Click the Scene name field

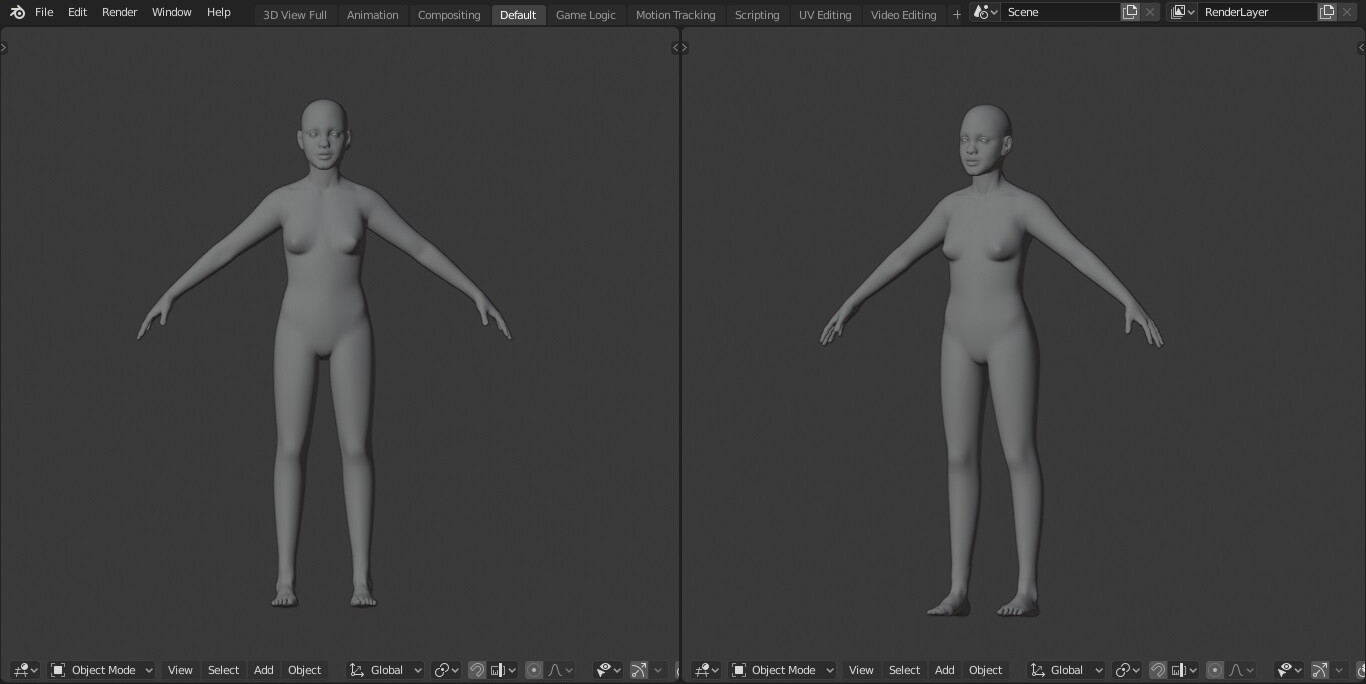[x=1060, y=12]
